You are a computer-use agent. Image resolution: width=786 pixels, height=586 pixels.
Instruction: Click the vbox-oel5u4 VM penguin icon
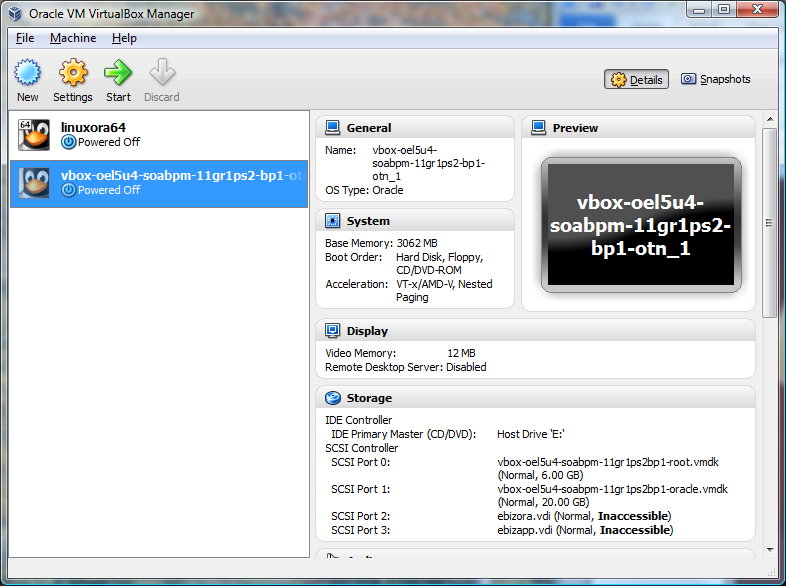34,183
